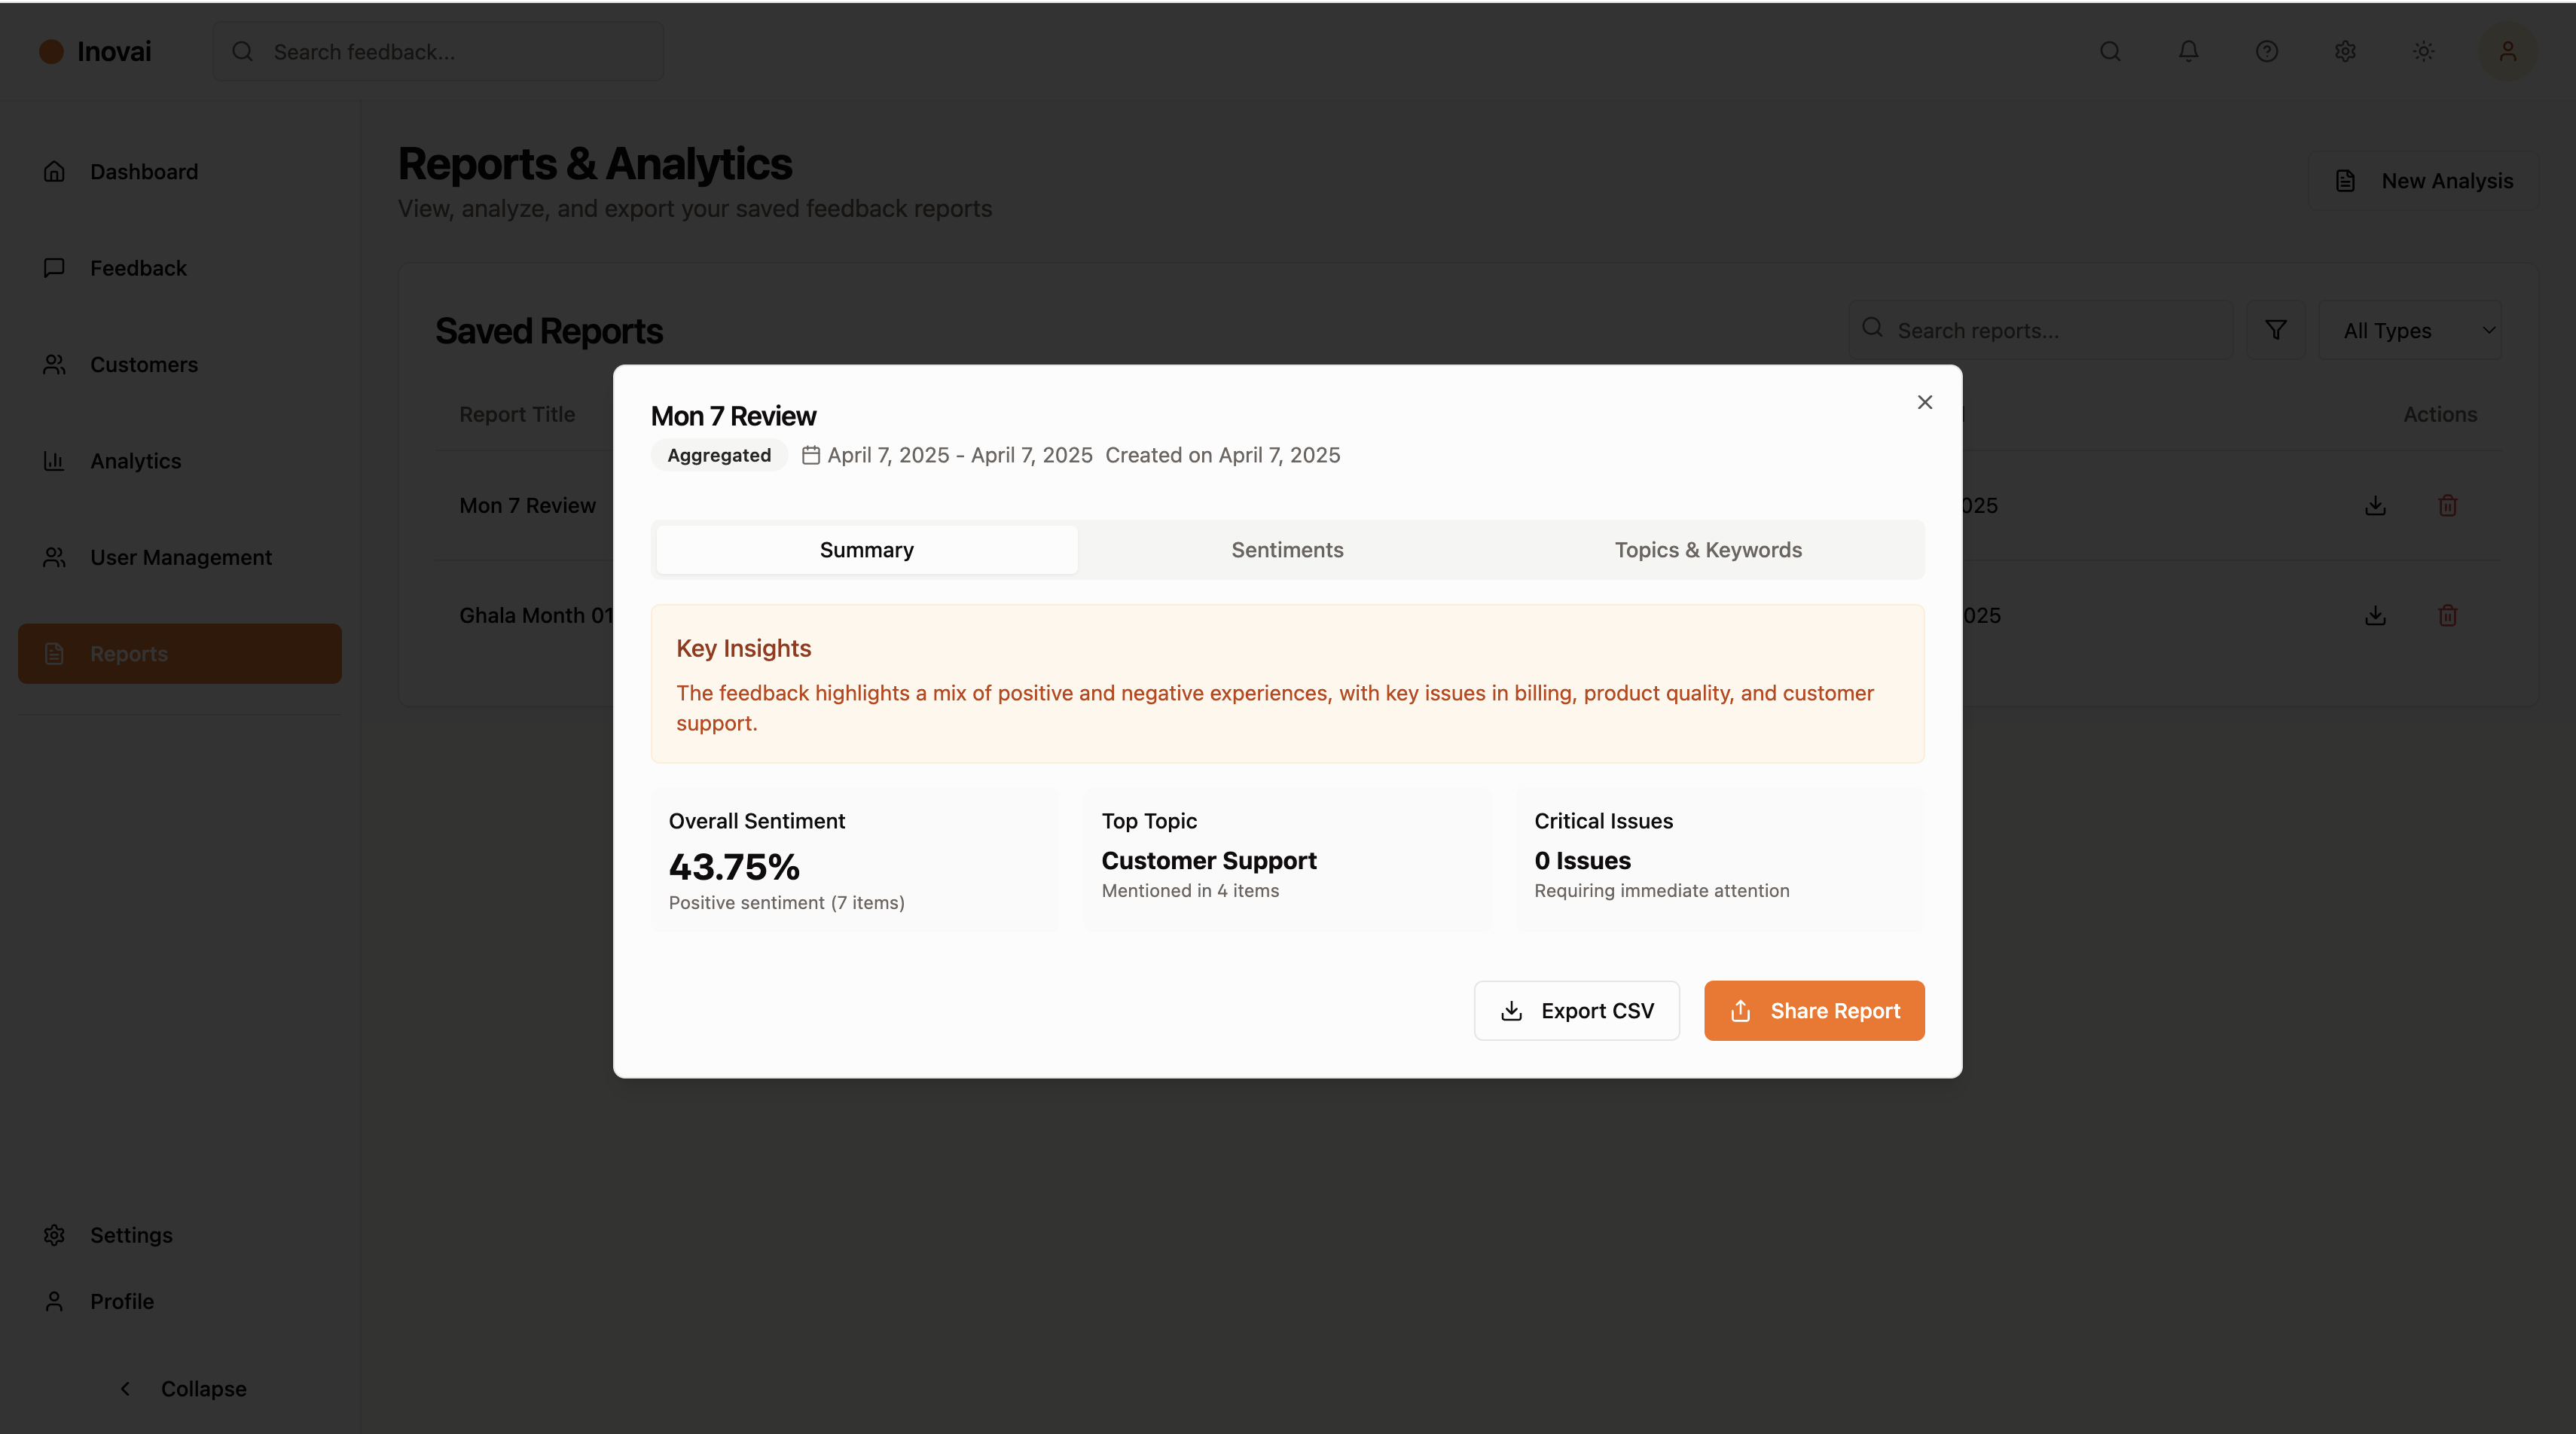Open the user avatar profile icon
This screenshot has height=1434, width=2576.
click(x=2507, y=51)
